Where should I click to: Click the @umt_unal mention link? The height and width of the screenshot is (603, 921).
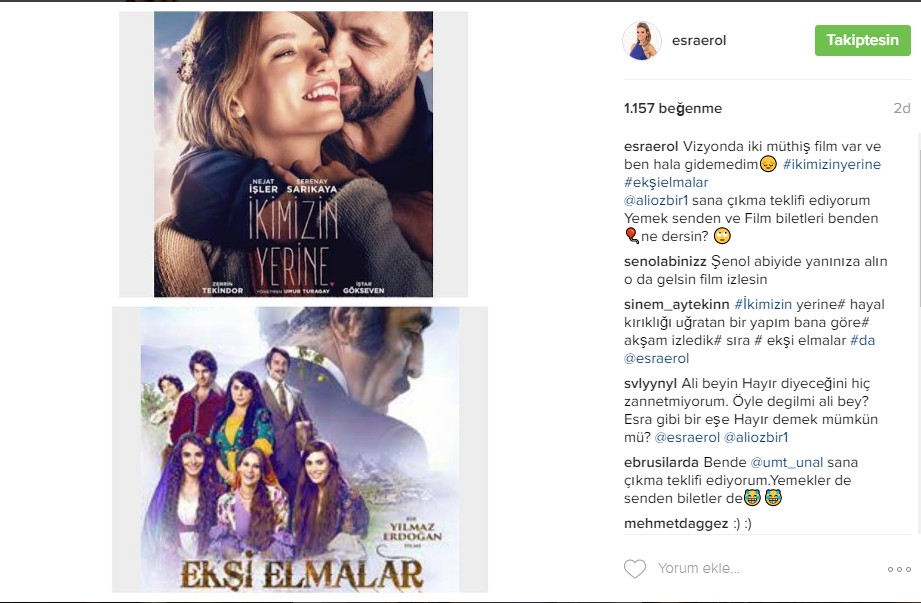[786, 462]
